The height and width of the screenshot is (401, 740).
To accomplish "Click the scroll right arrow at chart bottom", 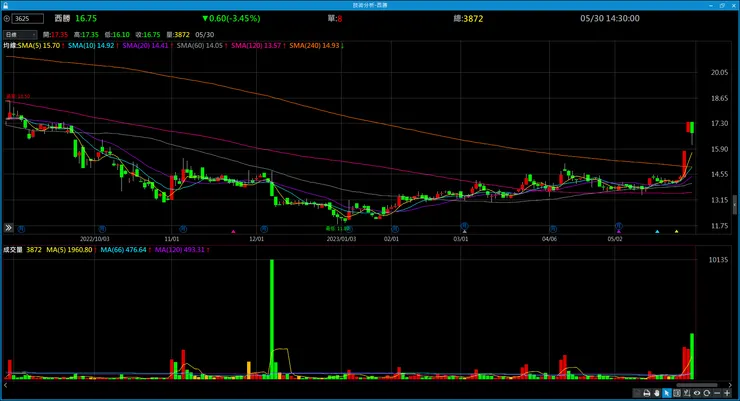I will (x=730, y=385).
